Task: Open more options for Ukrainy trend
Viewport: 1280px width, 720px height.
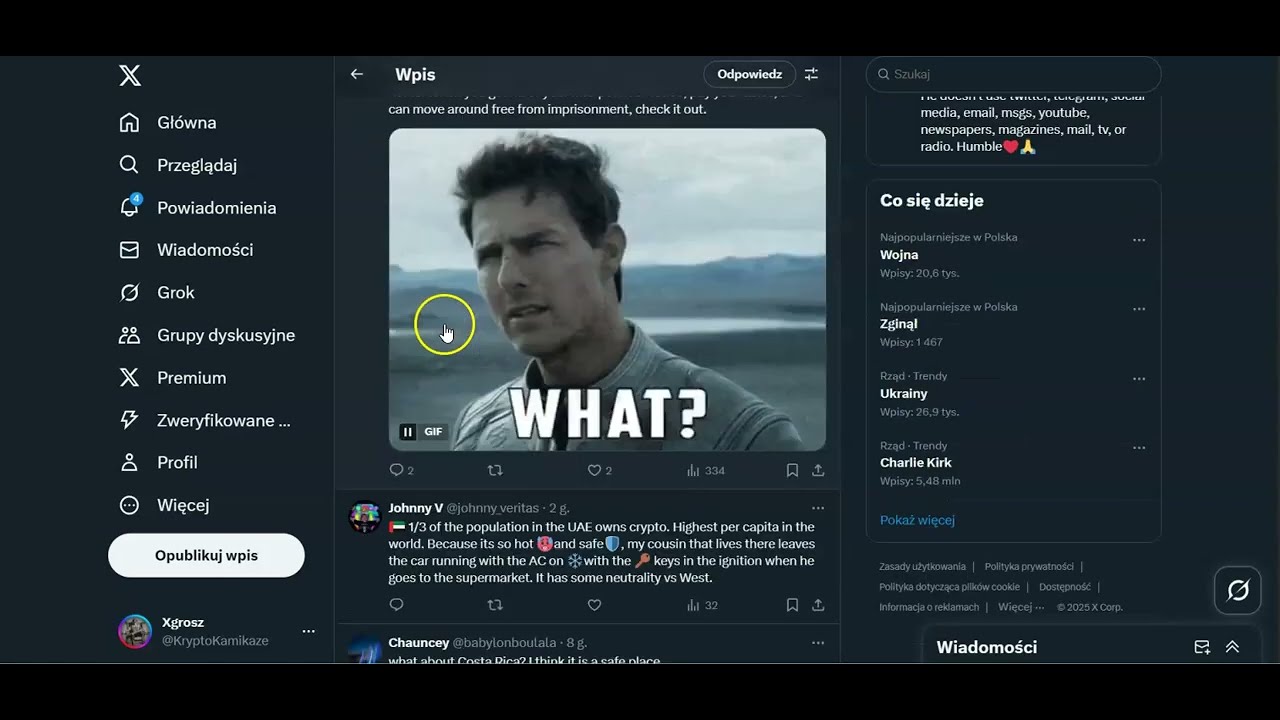Action: pos(1139,379)
